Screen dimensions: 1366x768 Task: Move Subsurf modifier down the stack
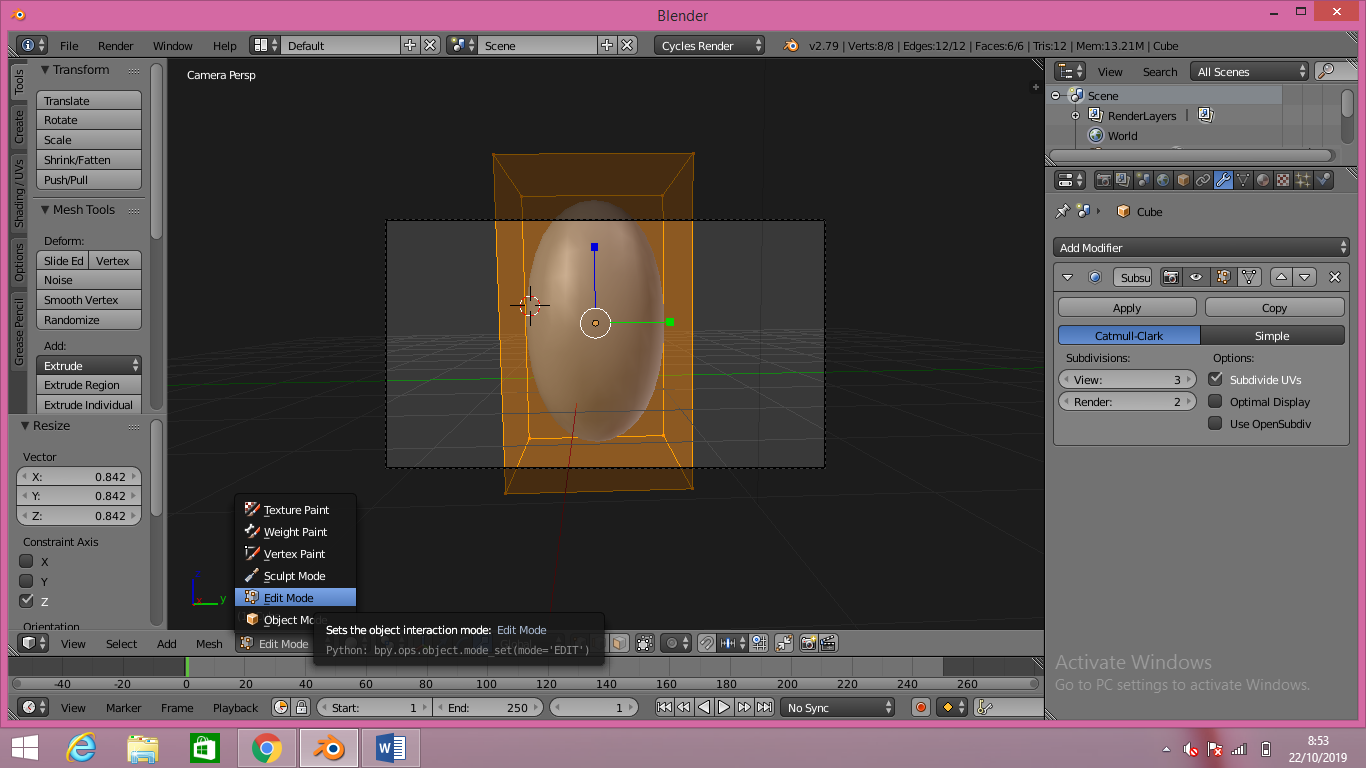click(1304, 277)
